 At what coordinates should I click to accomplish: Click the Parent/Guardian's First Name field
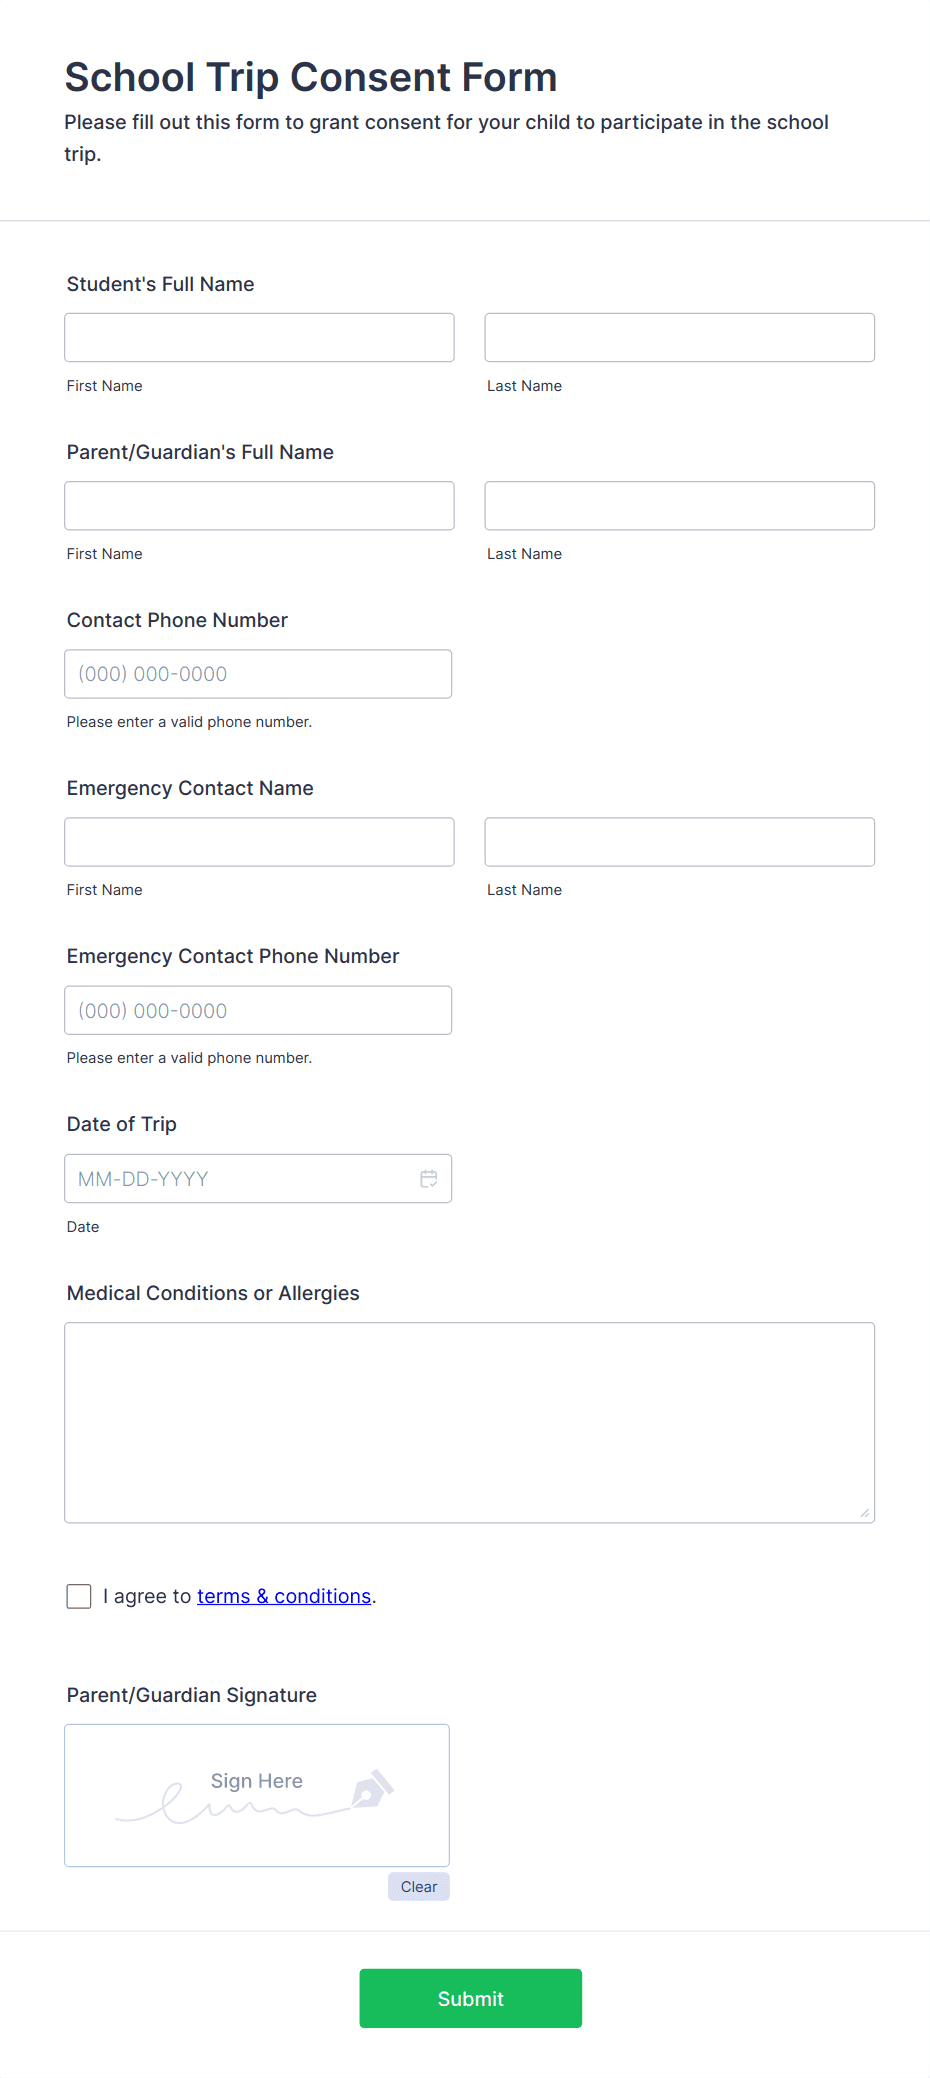[259, 505]
